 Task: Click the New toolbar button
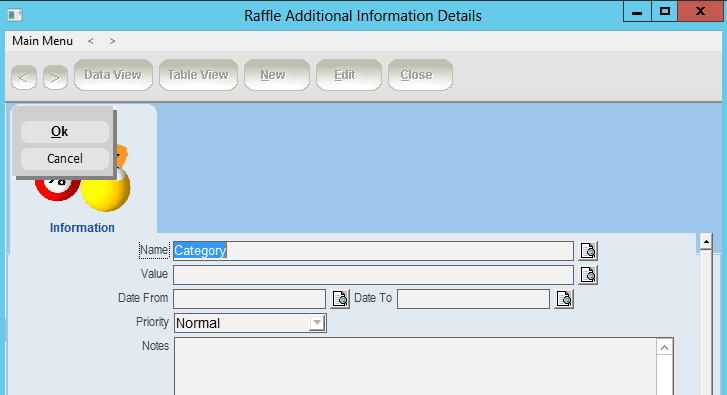(277, 75)
